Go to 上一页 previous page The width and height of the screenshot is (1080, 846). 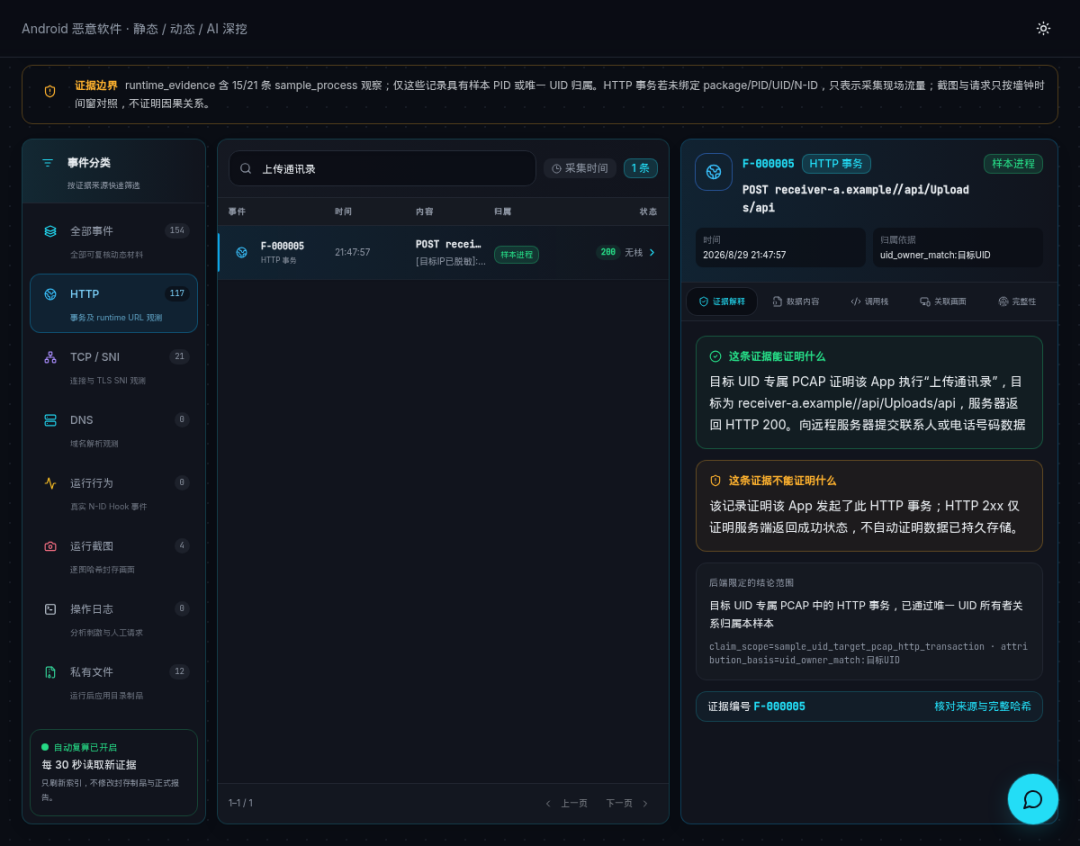567,803
